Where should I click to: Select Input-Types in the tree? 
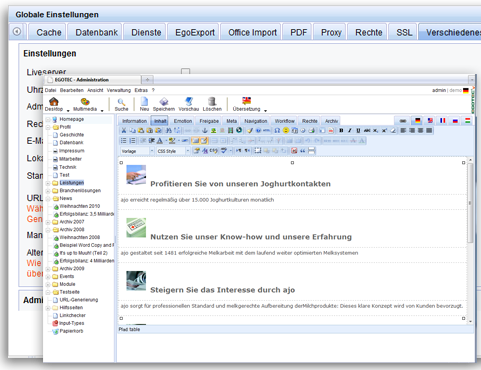pyautogui.click(x=72, y=323)
